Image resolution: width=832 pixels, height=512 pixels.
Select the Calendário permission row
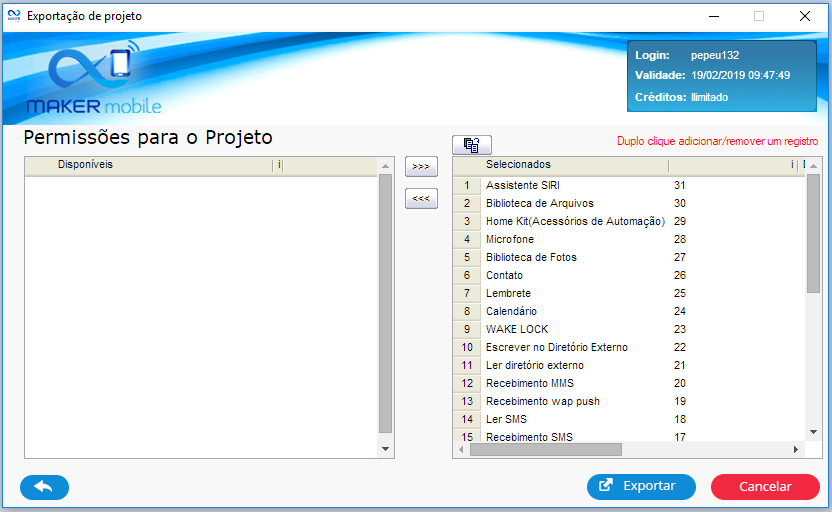(x=511, y=311)
